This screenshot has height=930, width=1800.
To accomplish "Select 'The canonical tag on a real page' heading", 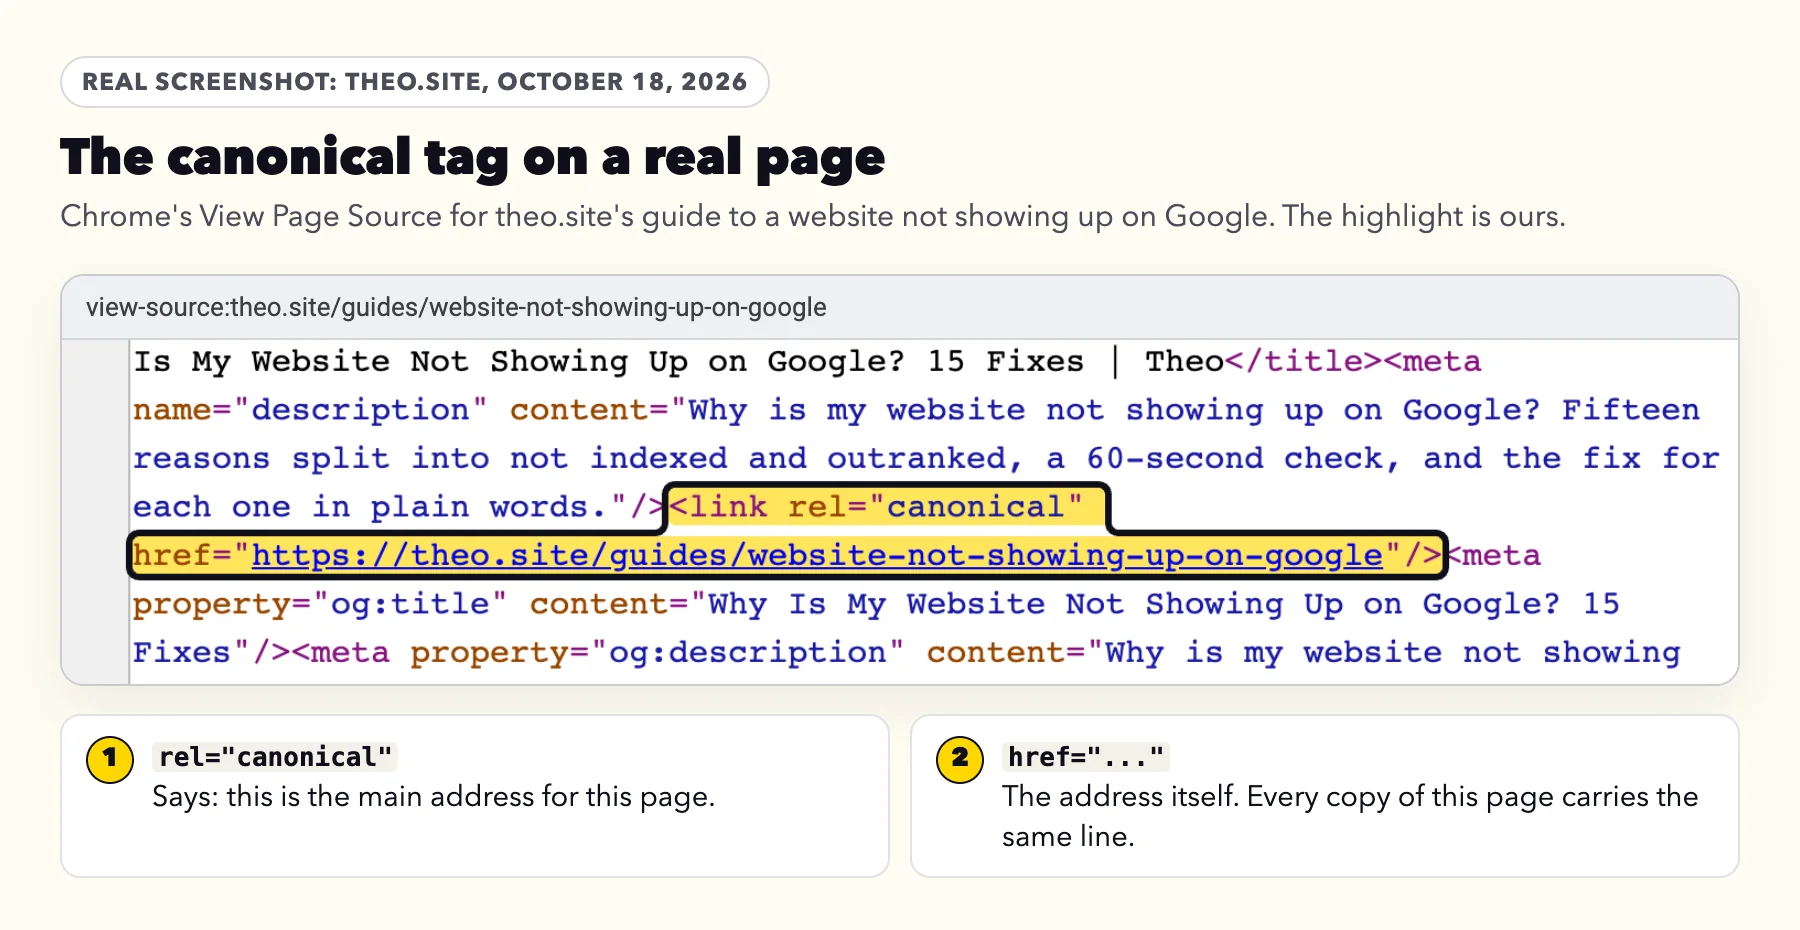I will pos(472,157).
